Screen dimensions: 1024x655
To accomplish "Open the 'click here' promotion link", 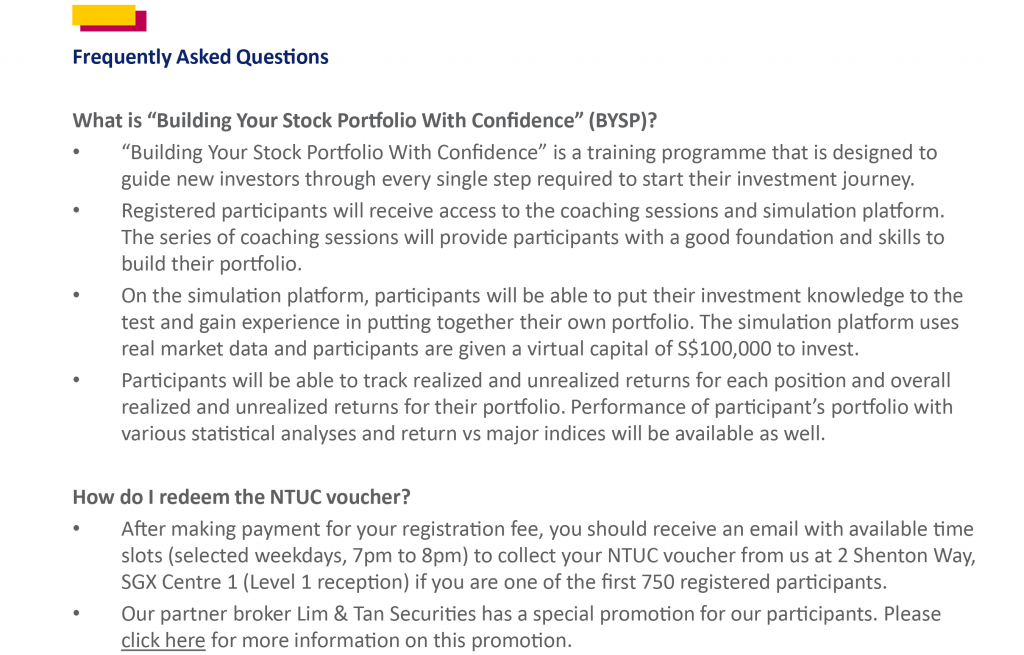I will coord(163,641).
